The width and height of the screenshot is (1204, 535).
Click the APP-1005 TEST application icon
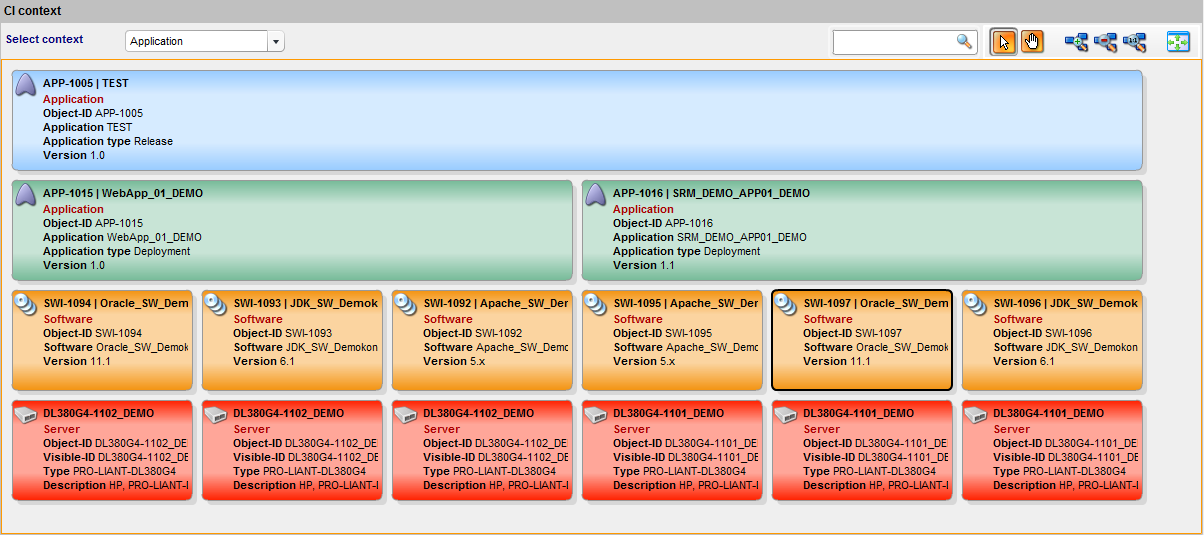click(27, 86)
